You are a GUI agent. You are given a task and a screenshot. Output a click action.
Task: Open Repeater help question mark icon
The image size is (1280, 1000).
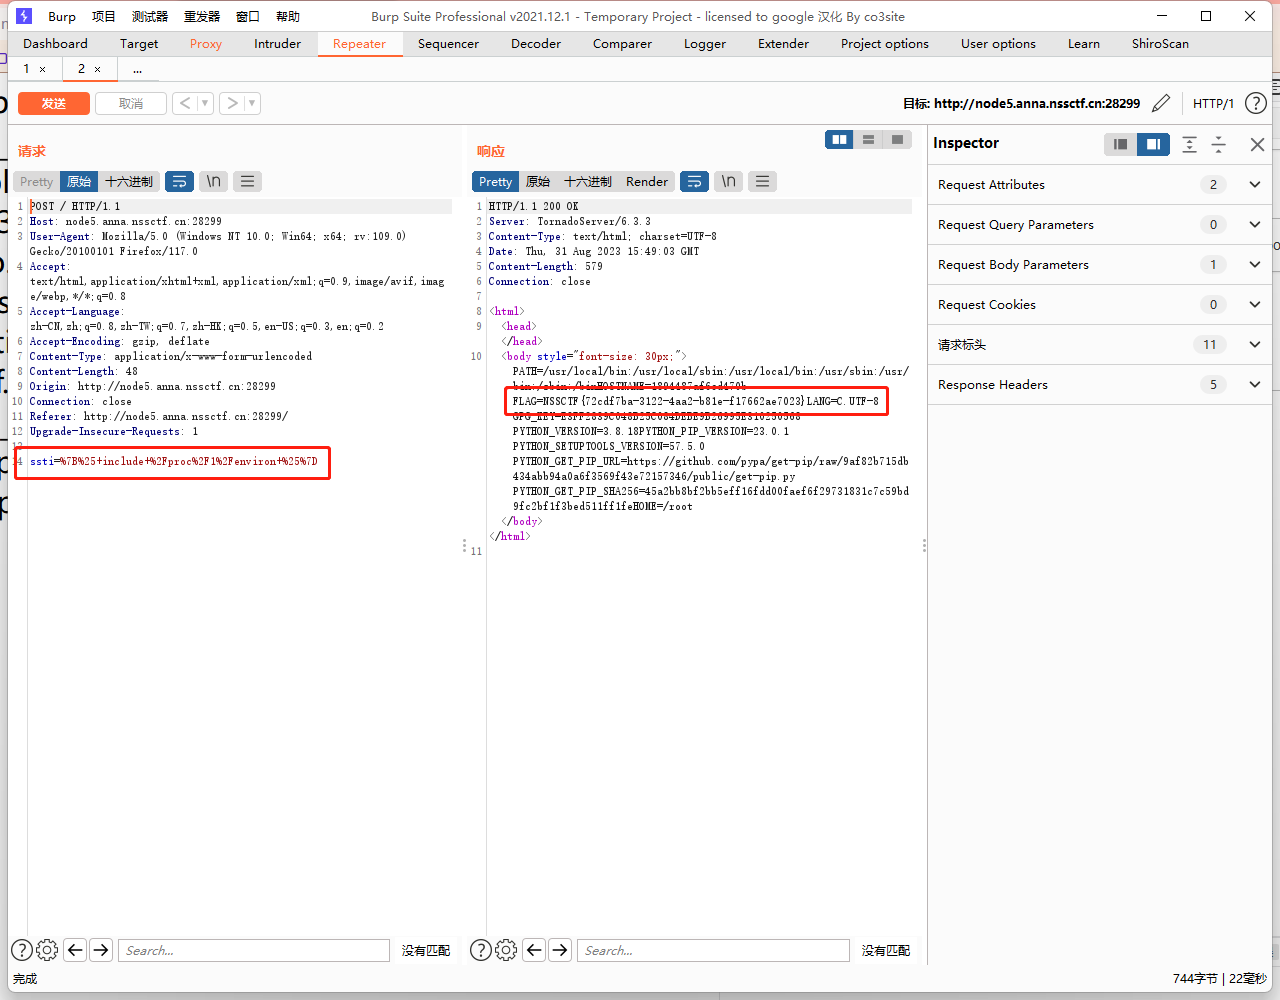tap(1255, 103)
